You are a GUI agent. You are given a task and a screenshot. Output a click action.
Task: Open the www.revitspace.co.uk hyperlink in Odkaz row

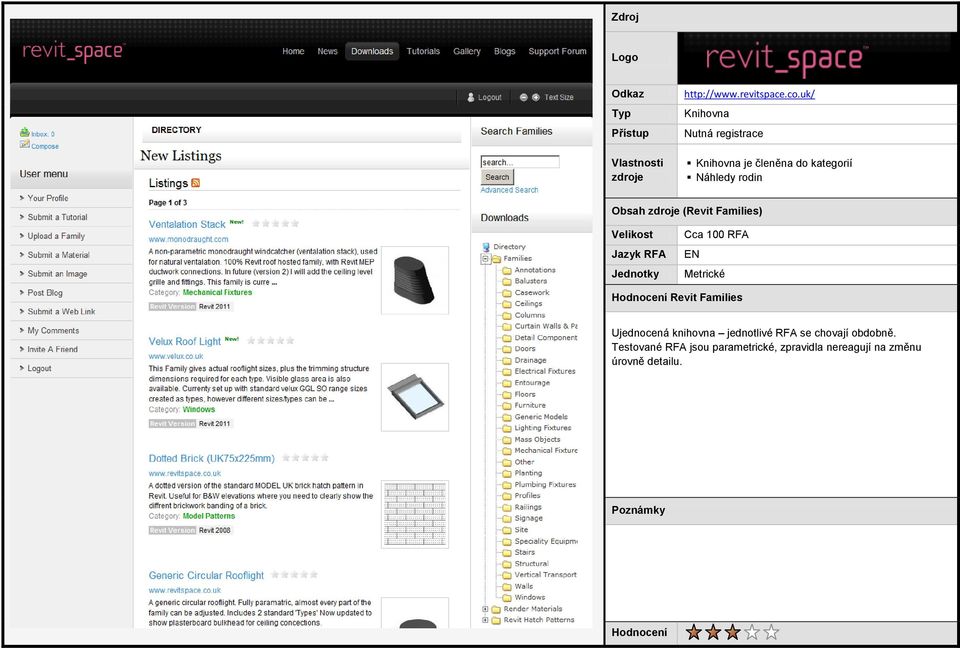pos(749,94)
